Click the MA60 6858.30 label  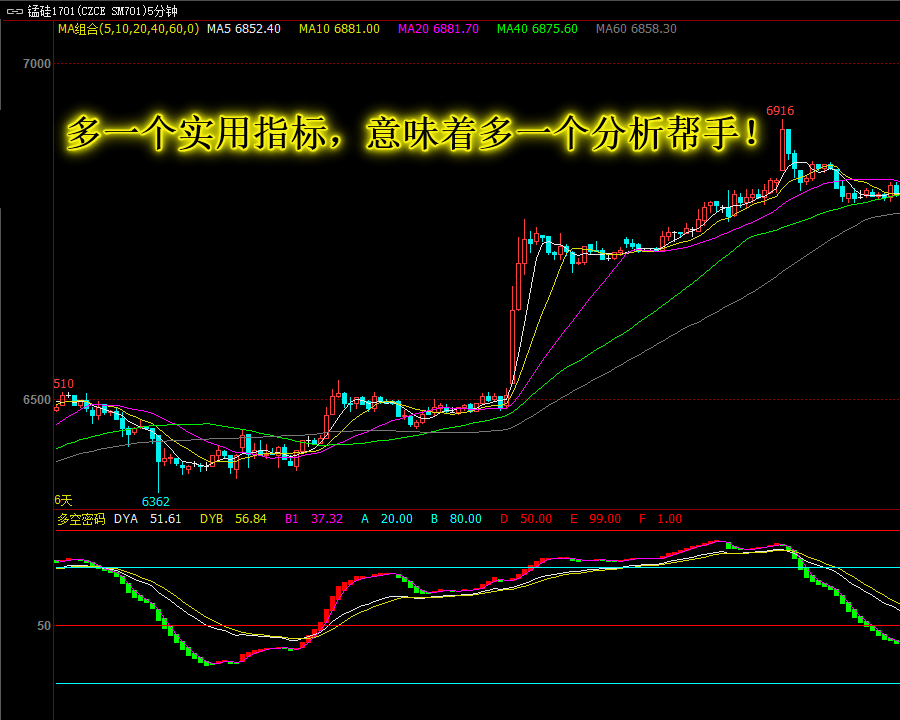click(636, 29)
